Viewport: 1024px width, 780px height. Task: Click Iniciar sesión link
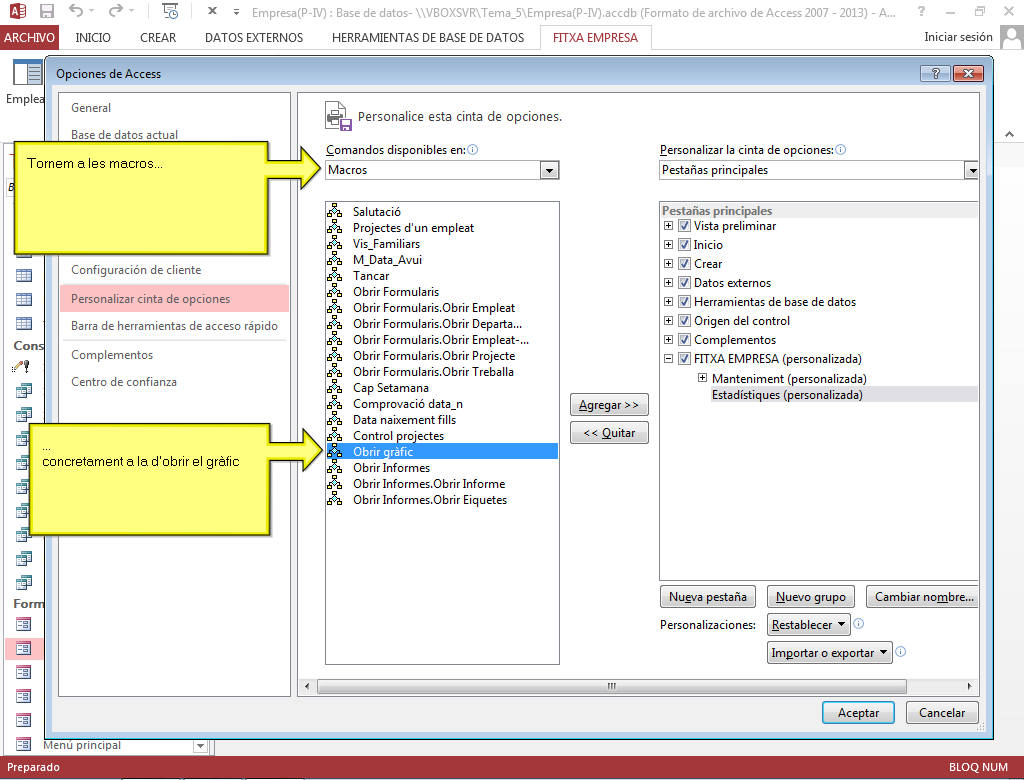click(x=958, y=37)
